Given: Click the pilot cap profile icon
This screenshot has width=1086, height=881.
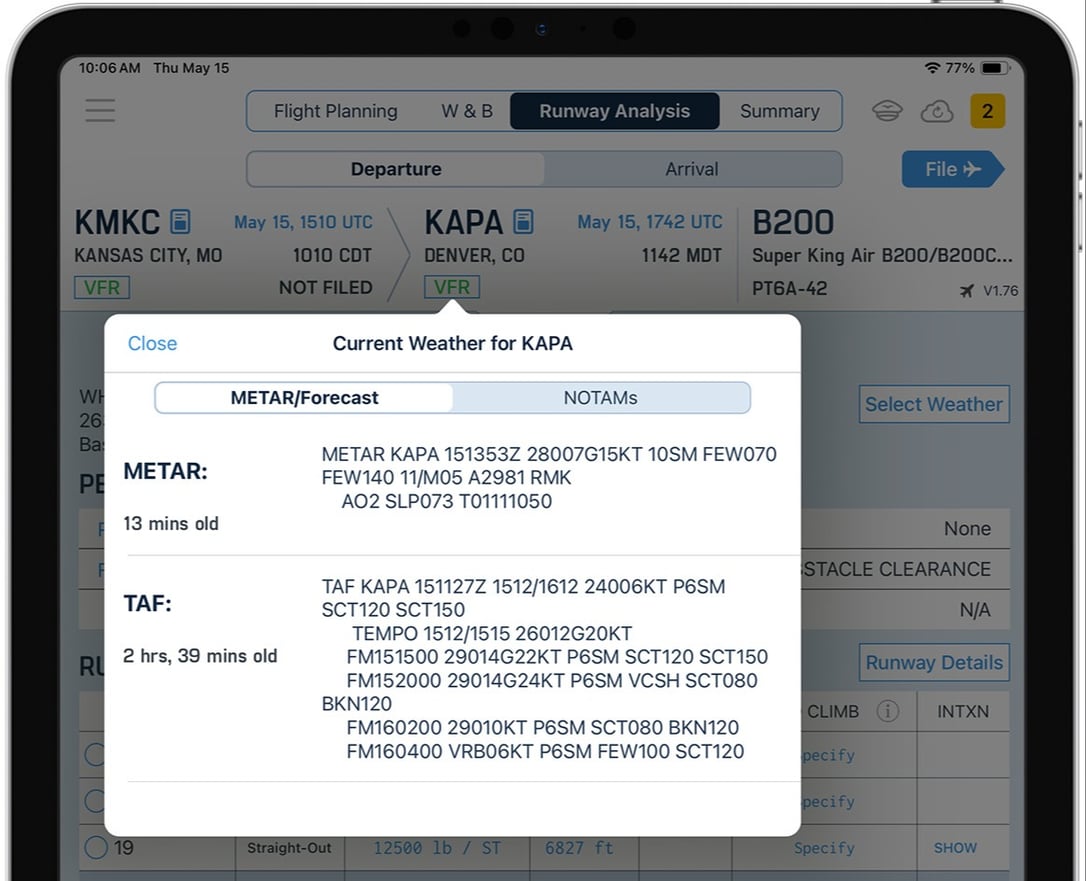Looking at the screenshot, I should pos(887,111).
